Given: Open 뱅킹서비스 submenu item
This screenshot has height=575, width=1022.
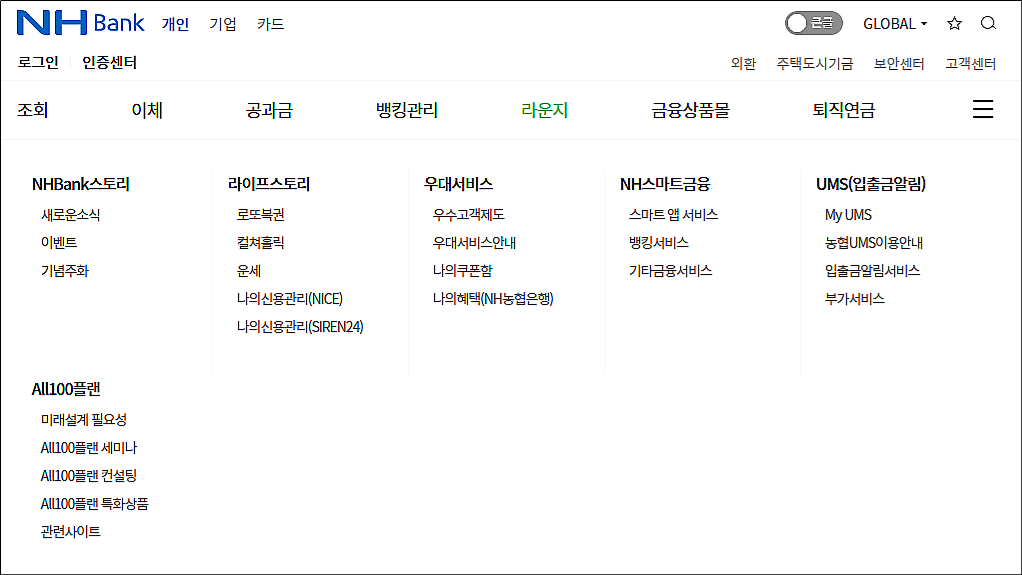Looking at the screenshot, I should click(658, 243).
